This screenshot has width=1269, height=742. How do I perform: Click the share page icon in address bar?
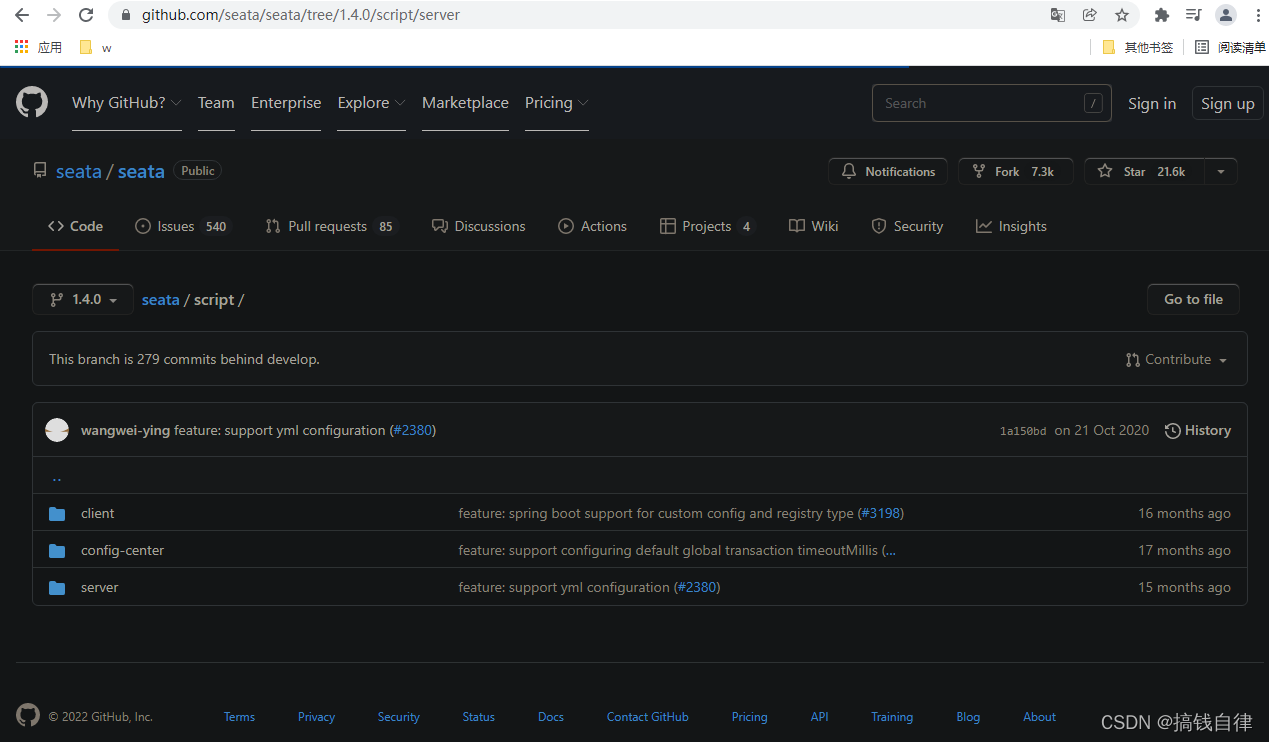tap(1090, 15)
